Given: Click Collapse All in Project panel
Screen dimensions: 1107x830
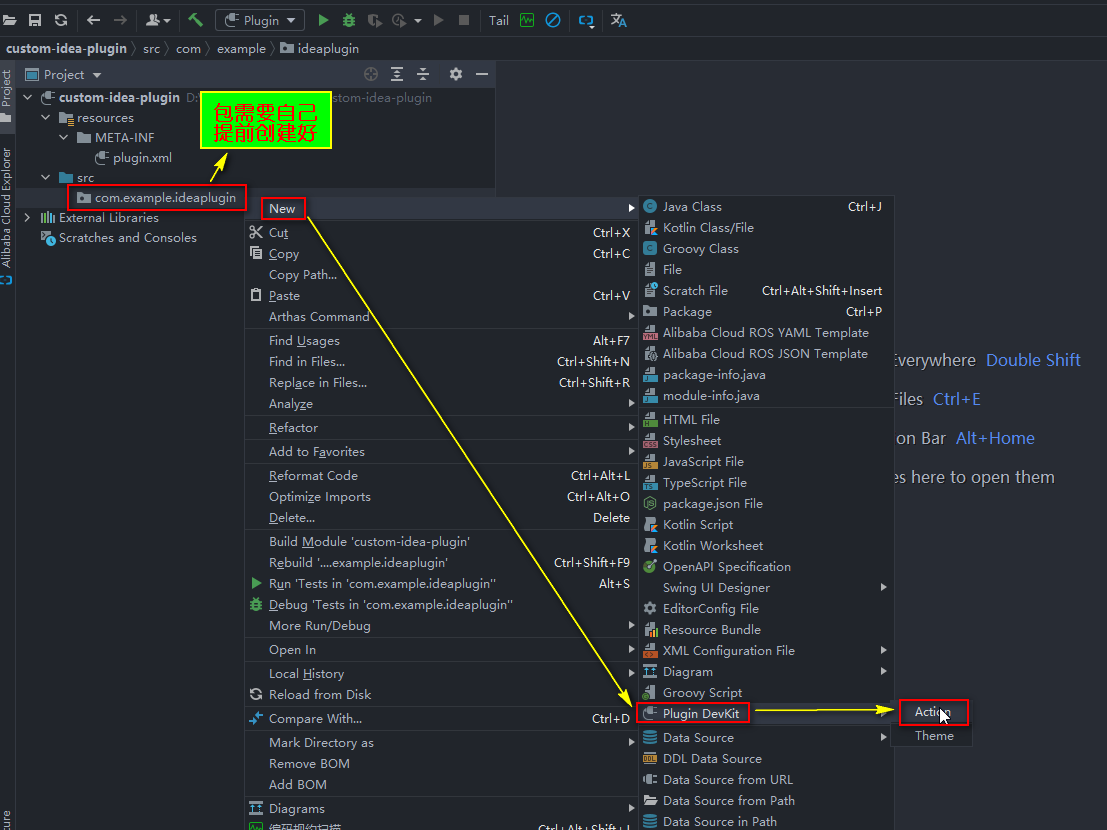Looking at the screenshot, I should coord(423,74).
